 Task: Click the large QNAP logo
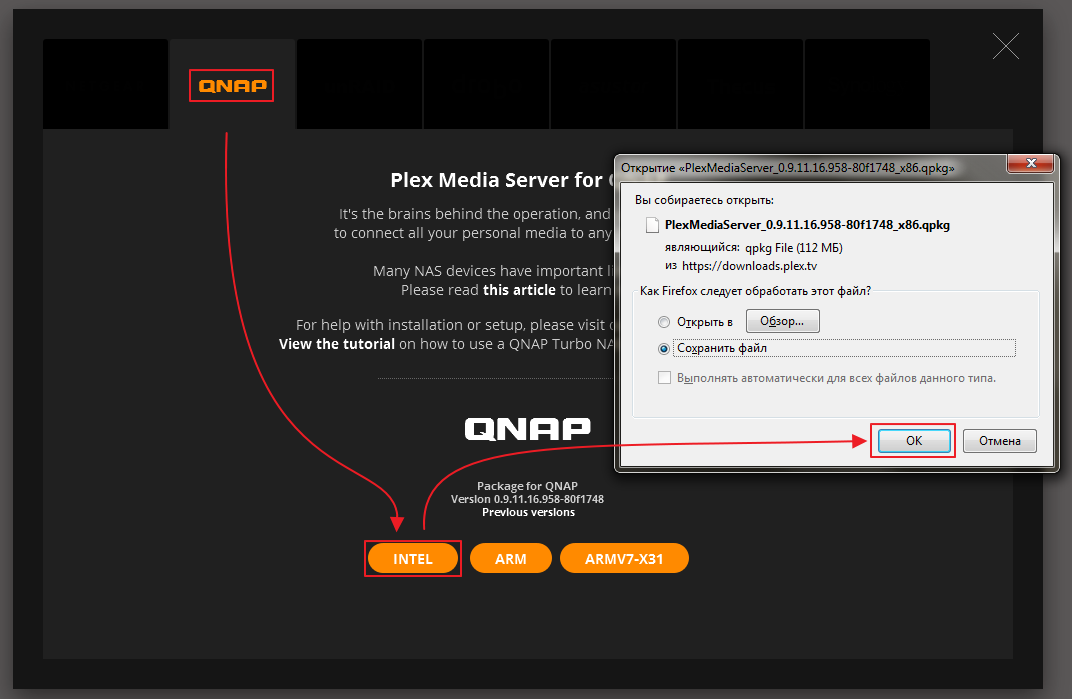click(527, 430)
